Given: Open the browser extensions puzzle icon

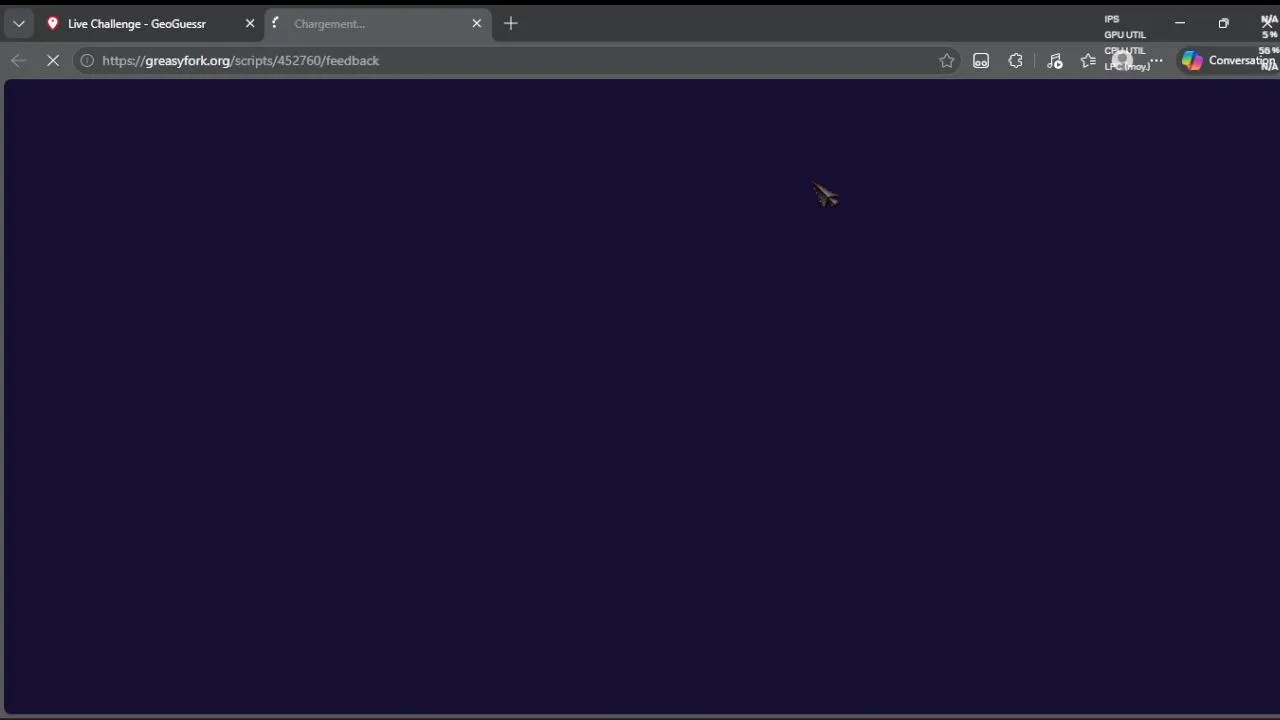Looking at the screenshot, I should [1016, 60].
